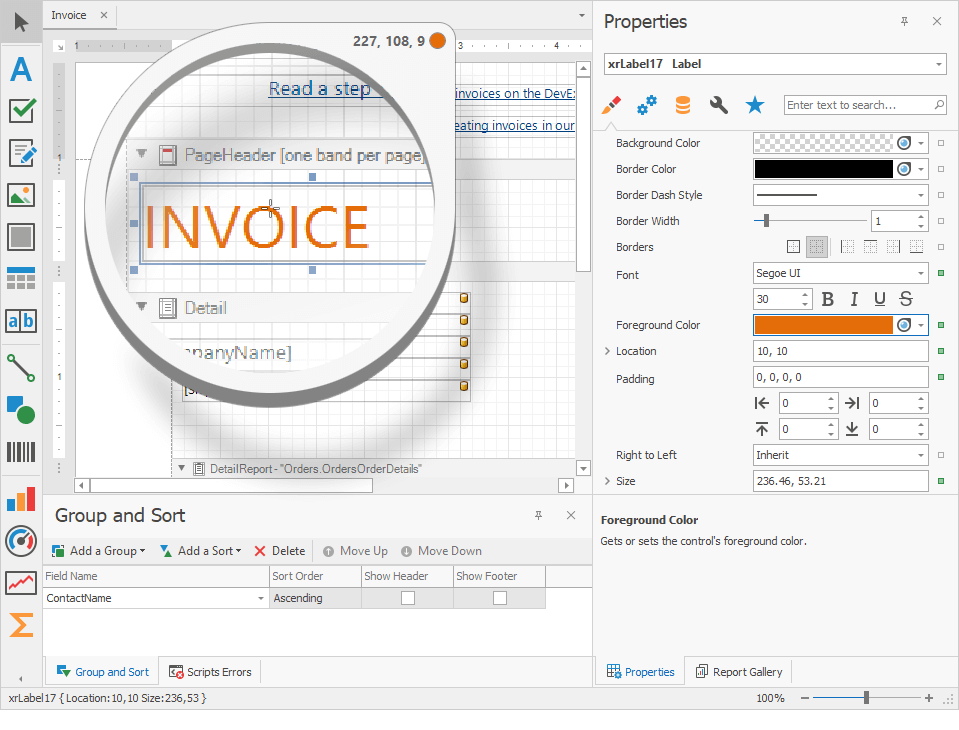Screen dimensions: 959x730
Task: Open the Sort Order dropdown Ascending
Action: (314, 598)
